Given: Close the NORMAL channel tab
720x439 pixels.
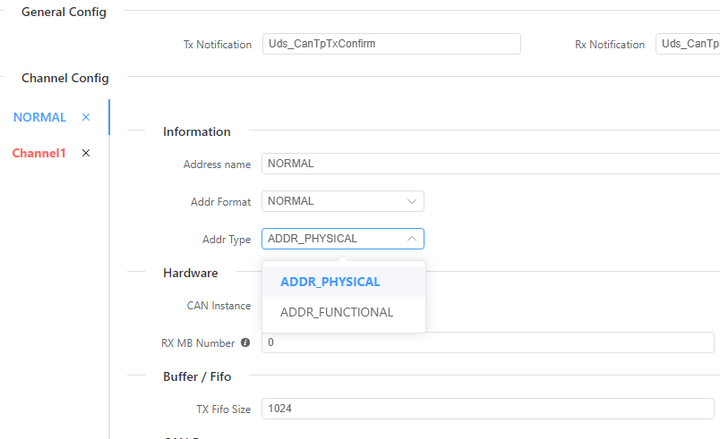Looking at the screenshot, I should 86,117.
